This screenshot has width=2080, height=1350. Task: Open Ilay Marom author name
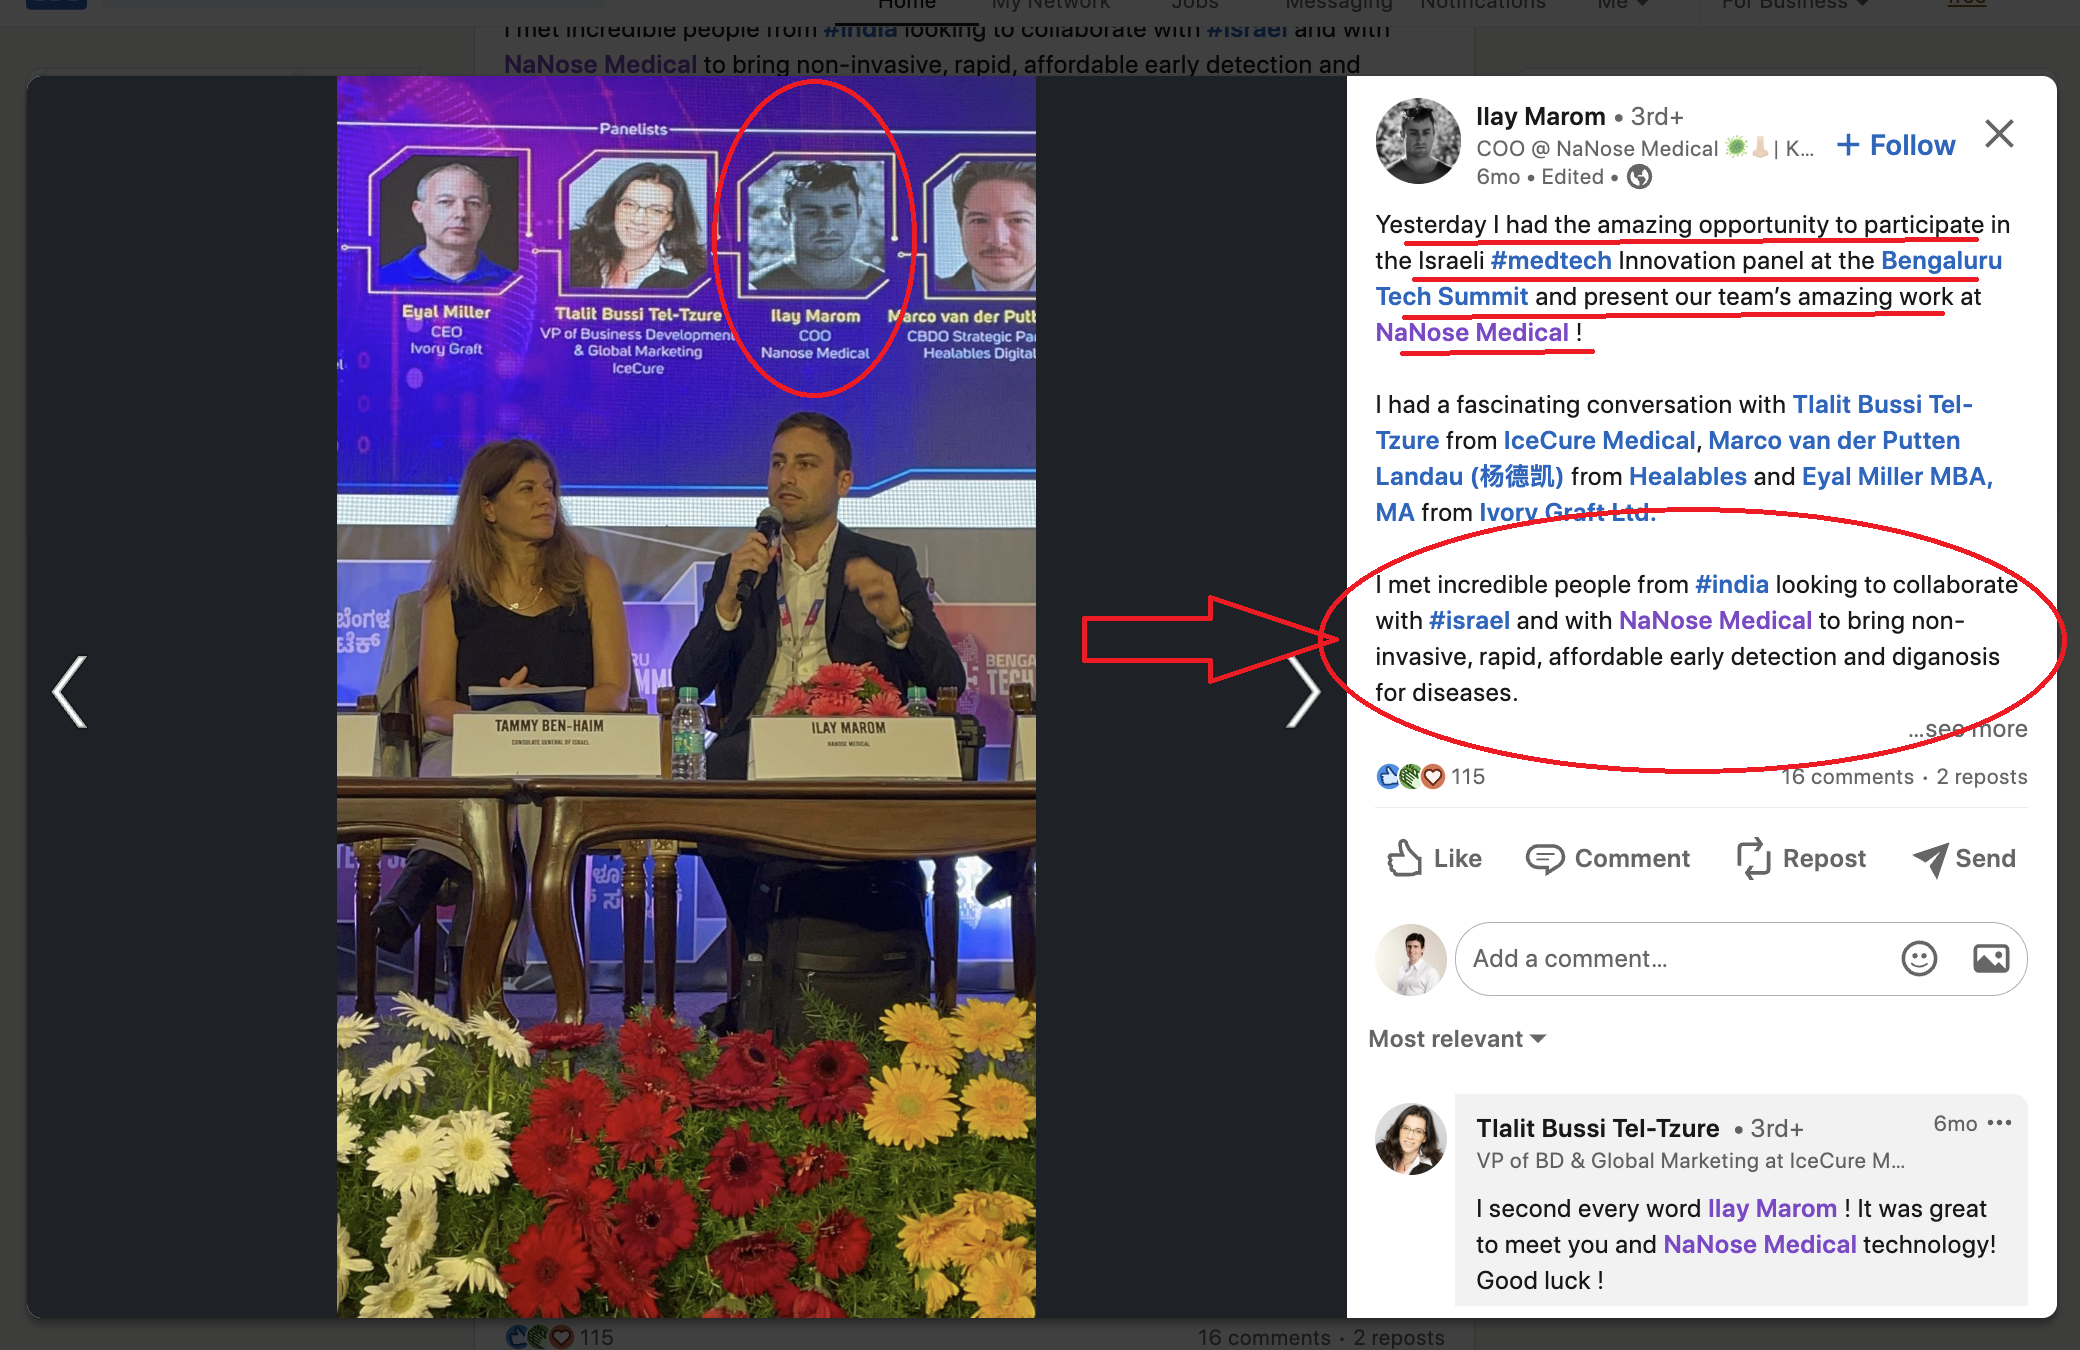pyautogui.click(x=1540, y=117)
